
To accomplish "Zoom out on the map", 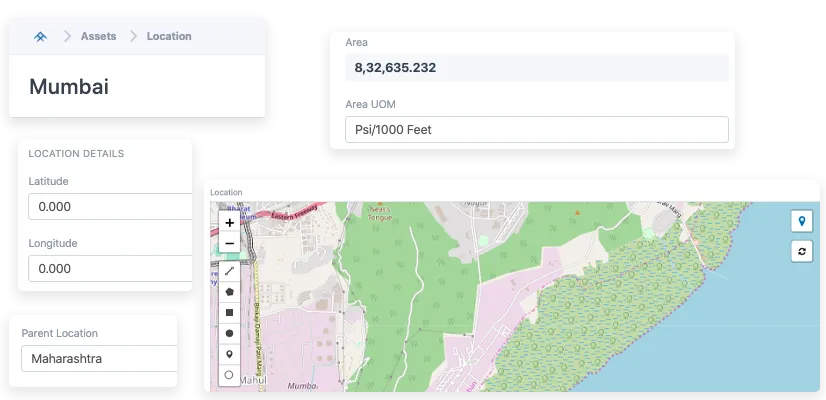I will [230, 243].
